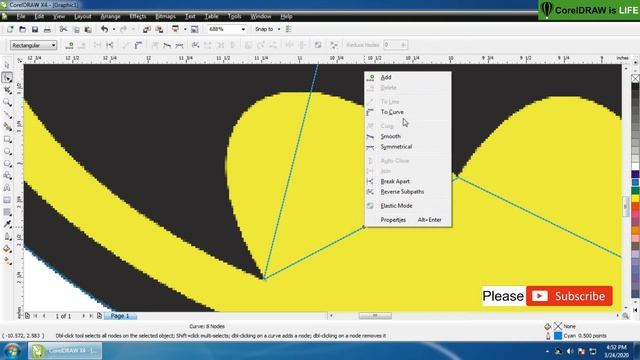640x360 pixels.
Task: Click the Welcome screen icon
Action: (x=195, y=29)
